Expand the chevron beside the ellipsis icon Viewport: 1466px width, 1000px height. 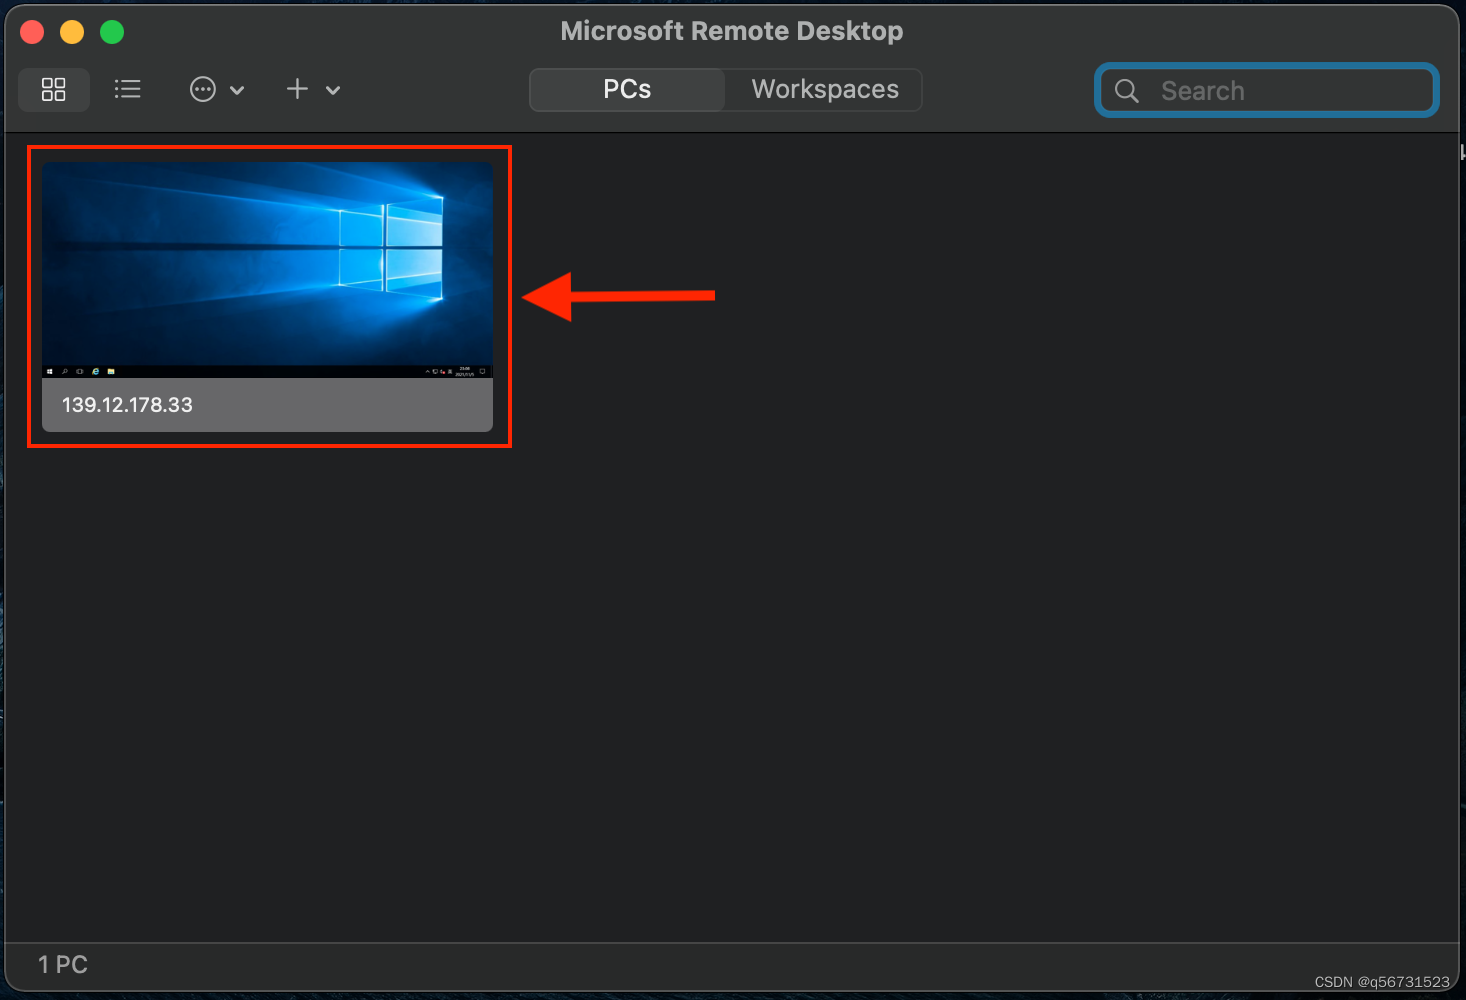click(x=237, y=90)
